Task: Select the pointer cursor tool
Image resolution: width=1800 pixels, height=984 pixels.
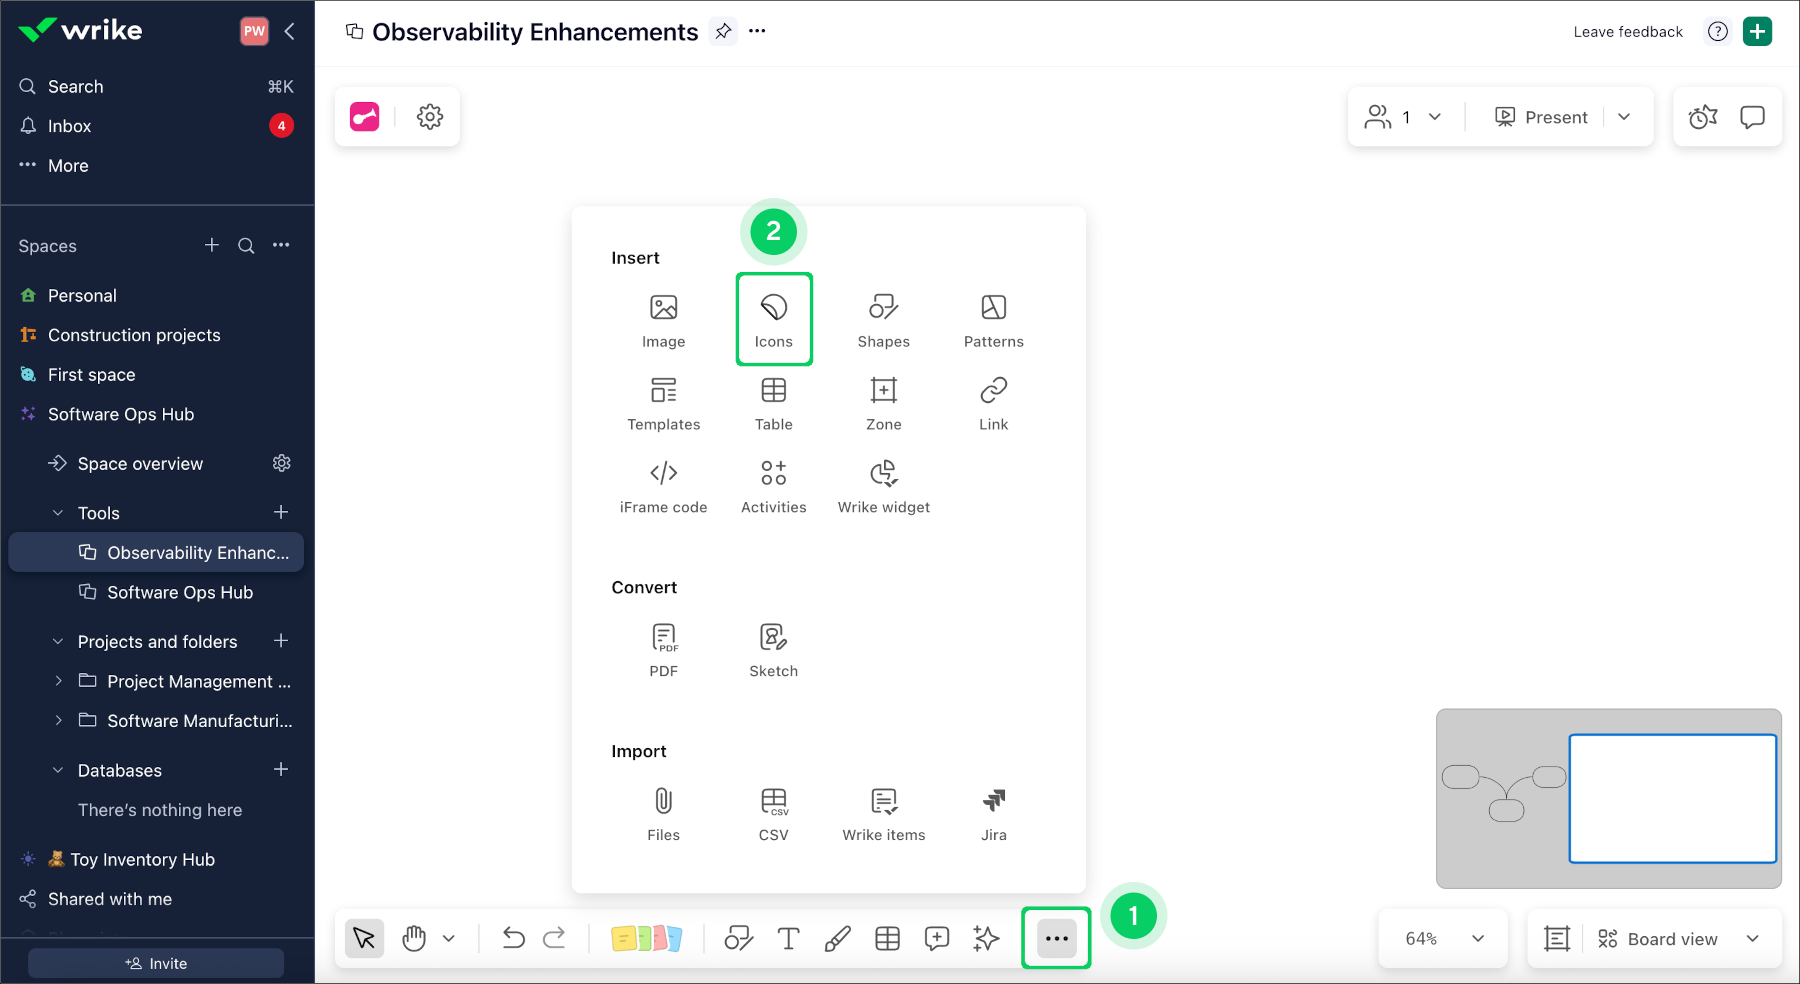Action: click(x=365, y=938)
